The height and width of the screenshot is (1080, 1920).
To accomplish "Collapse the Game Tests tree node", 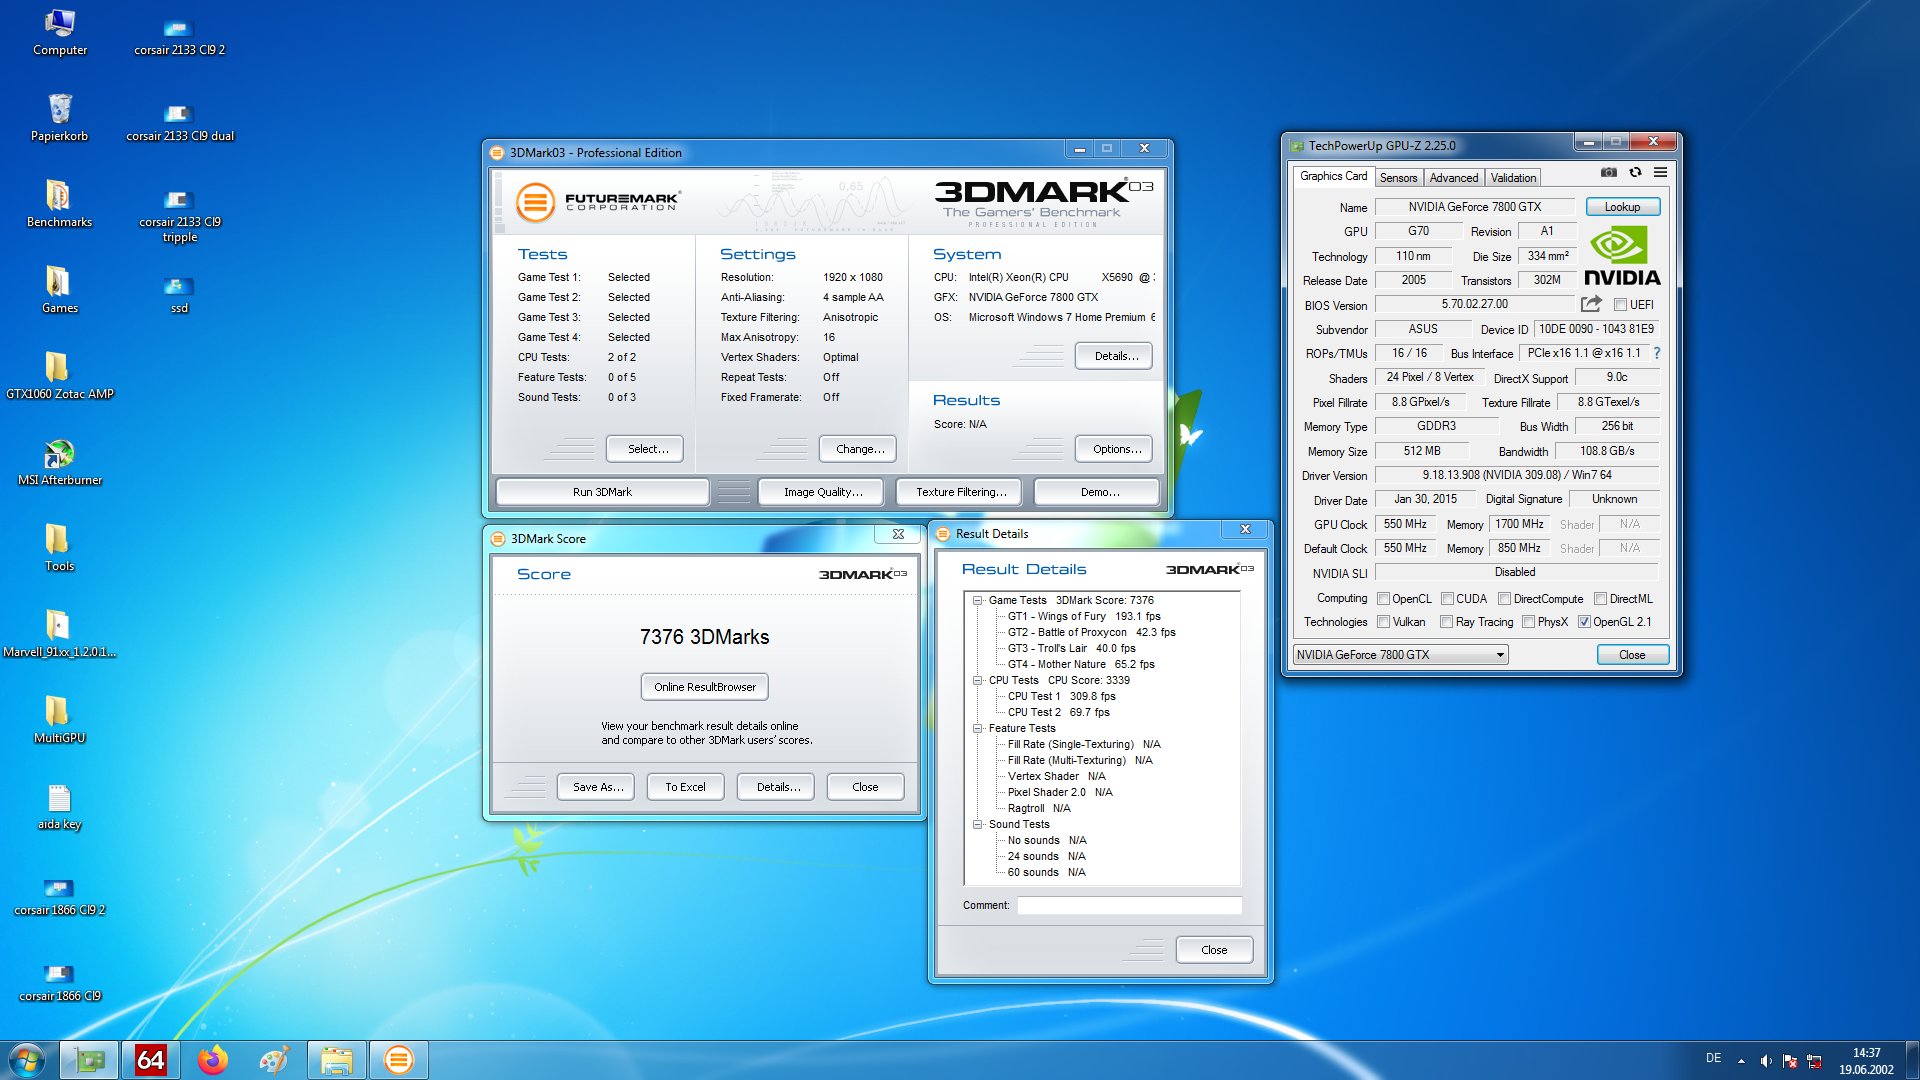I will (978, 600).
